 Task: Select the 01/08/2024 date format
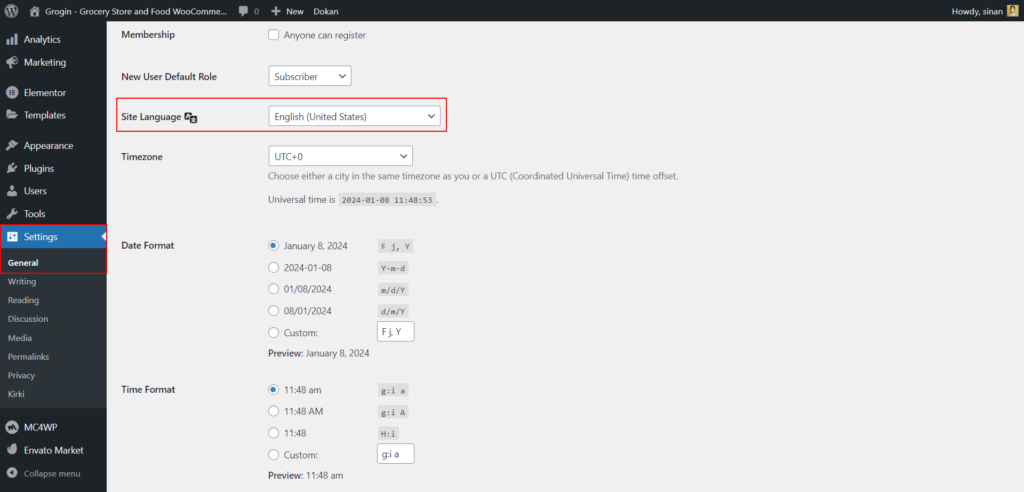[x=274, y=289]
